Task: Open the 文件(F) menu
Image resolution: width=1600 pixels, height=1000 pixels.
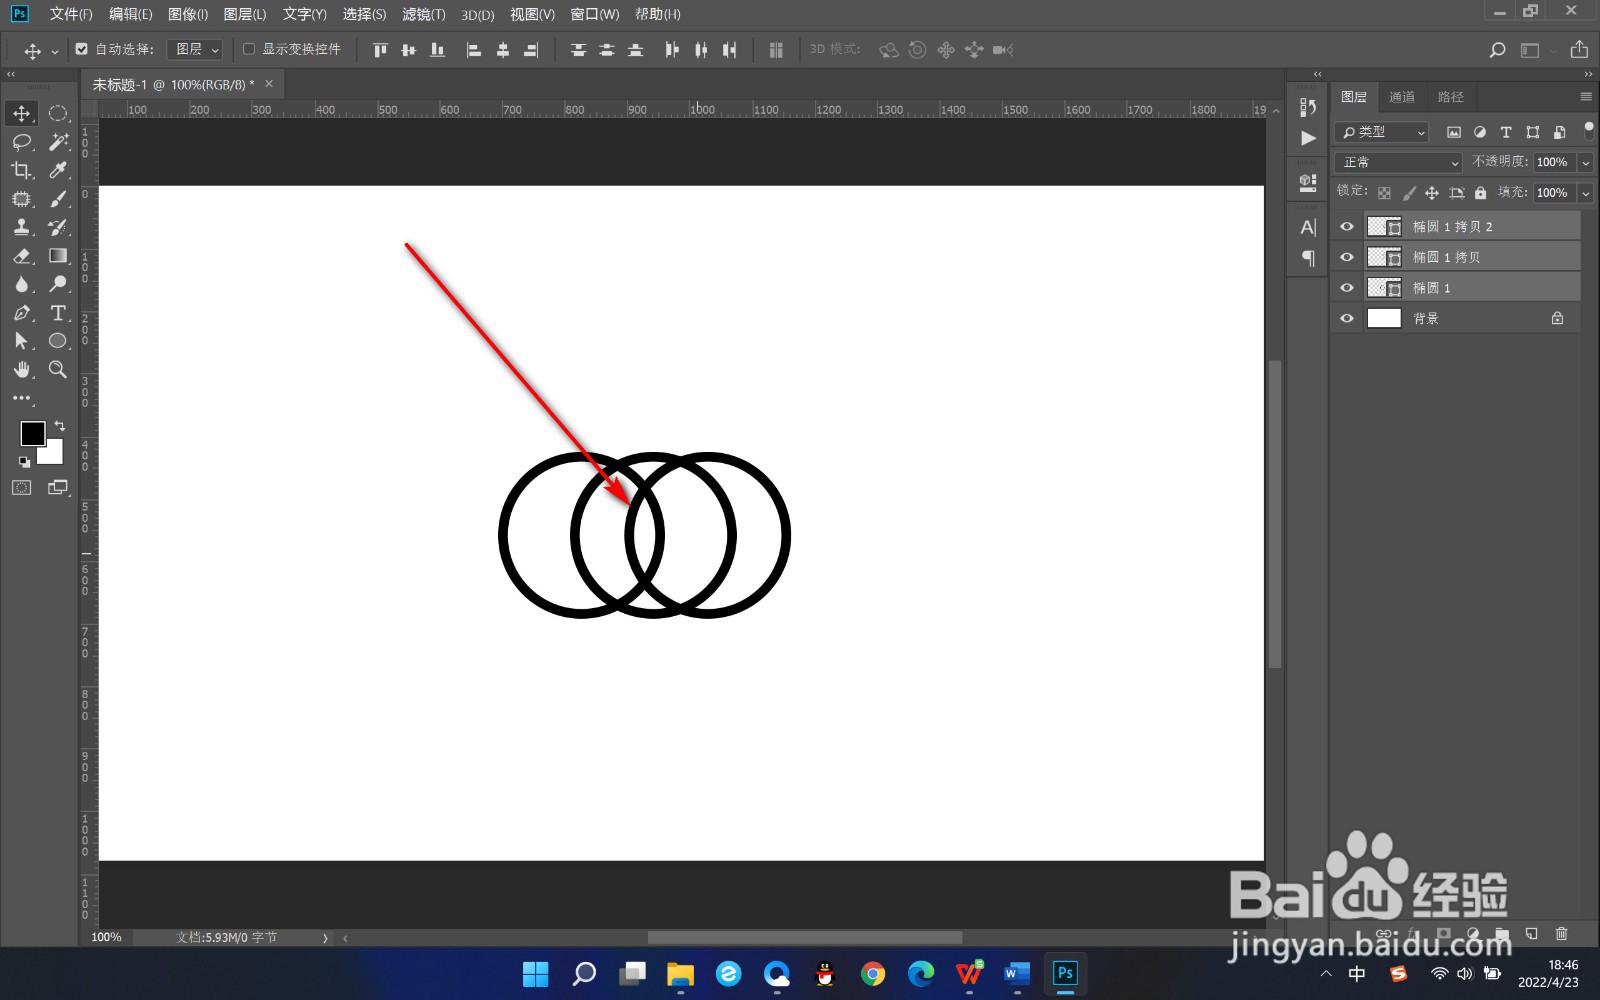Action: (71, 14)
